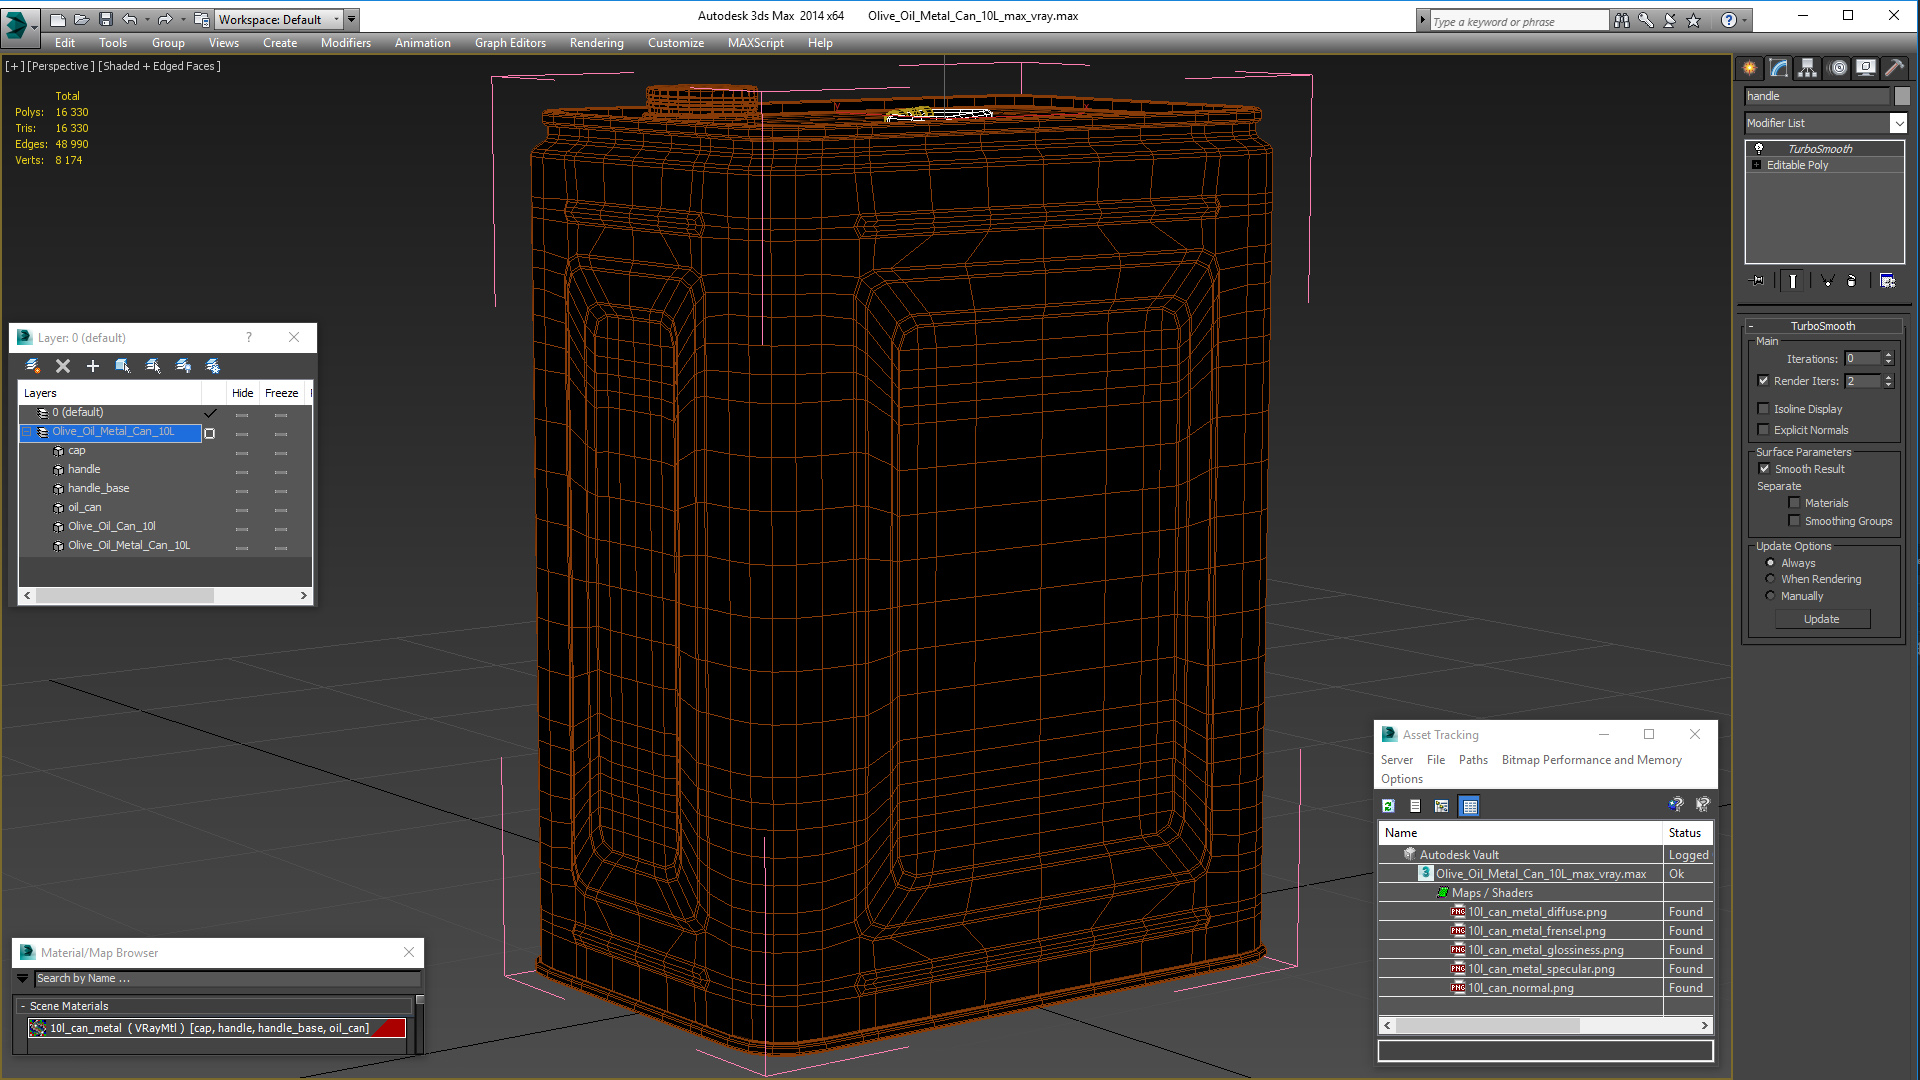Open the MAXScript menu
1920x1080 pixels.
click(x=756, y=43)
